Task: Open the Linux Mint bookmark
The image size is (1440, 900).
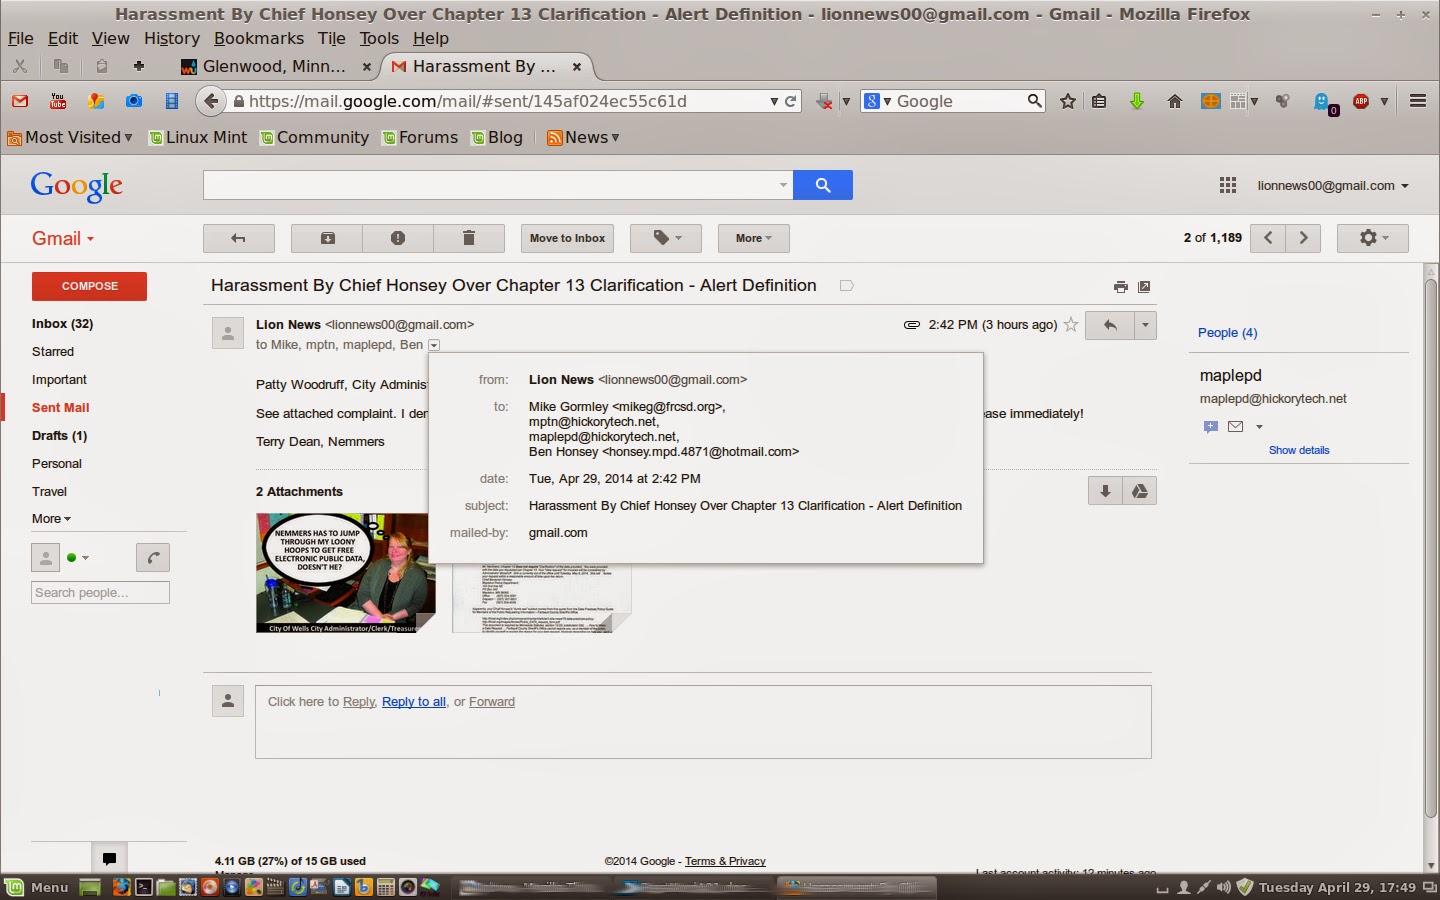Action: (x=198, y=137)
